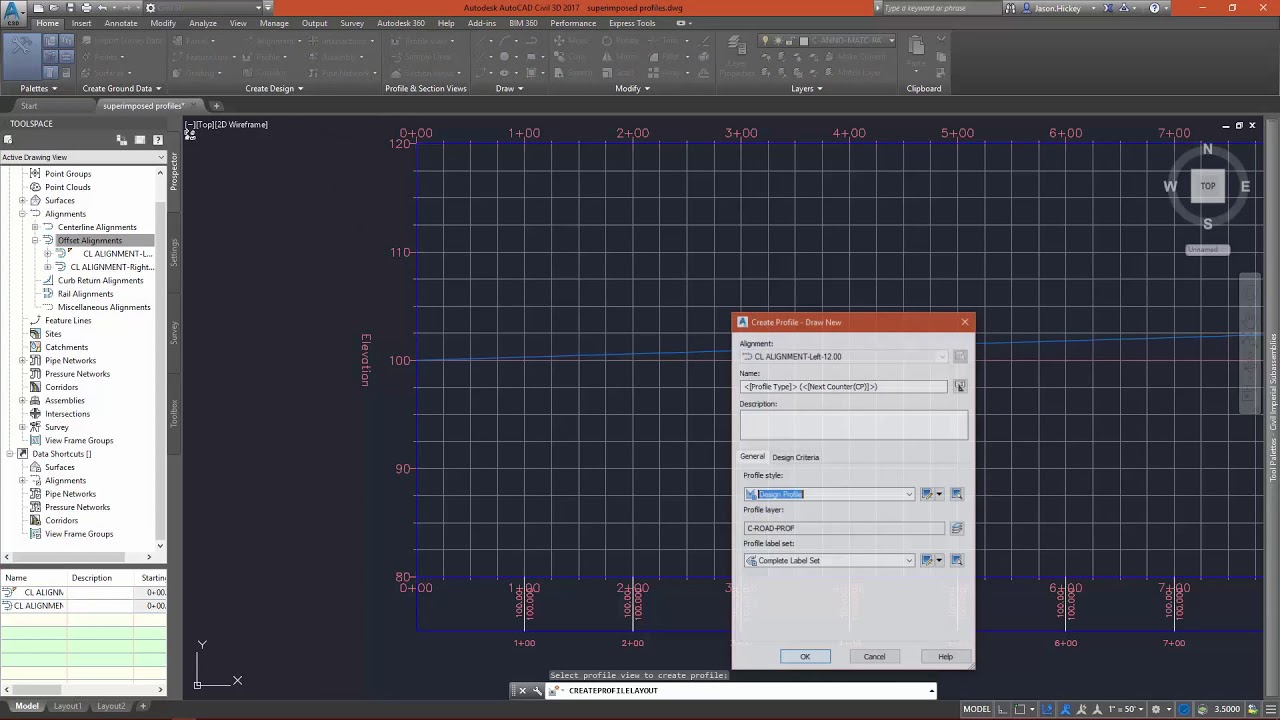Expand the Surfaces tree node

22,200
